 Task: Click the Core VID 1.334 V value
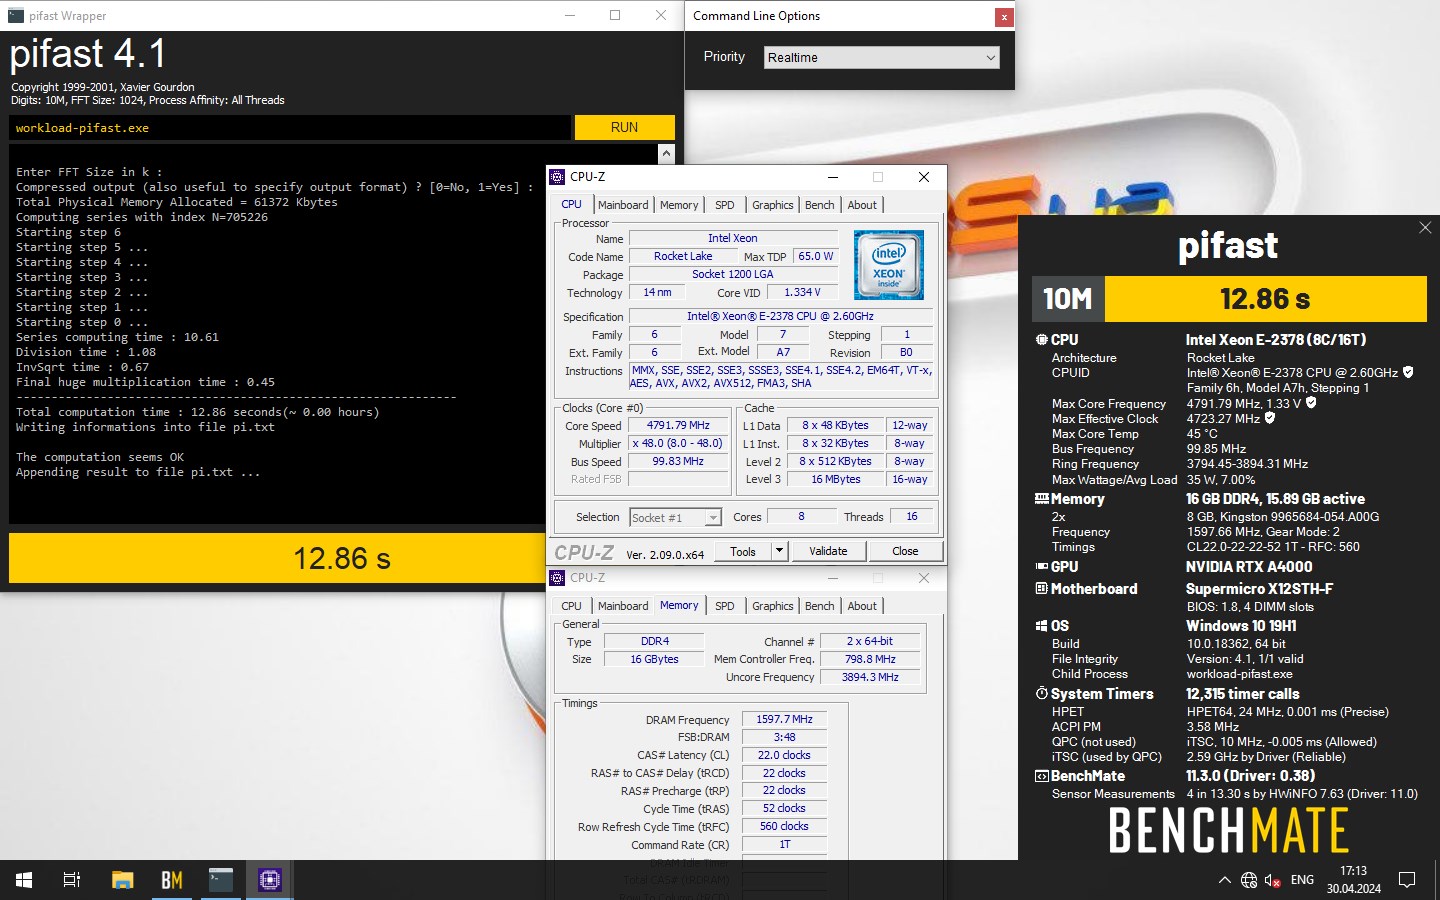click(x=802, y=292)
